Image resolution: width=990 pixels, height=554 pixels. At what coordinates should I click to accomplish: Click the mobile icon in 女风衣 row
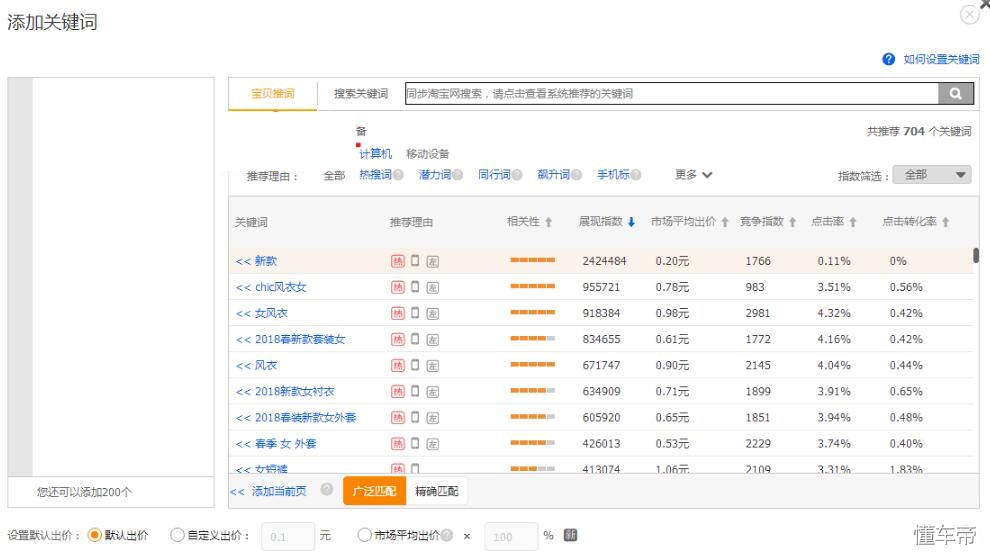click(415, 313)
